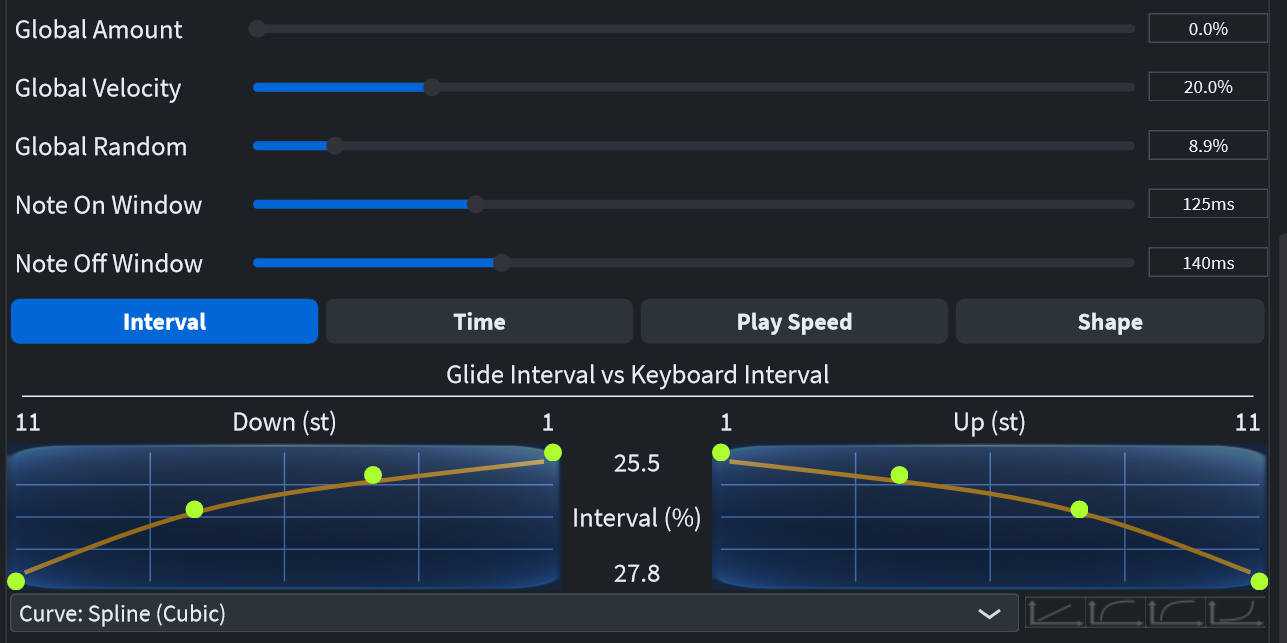Click the Global Random slider handle
1287x643 pixels.
click(335, 146)
